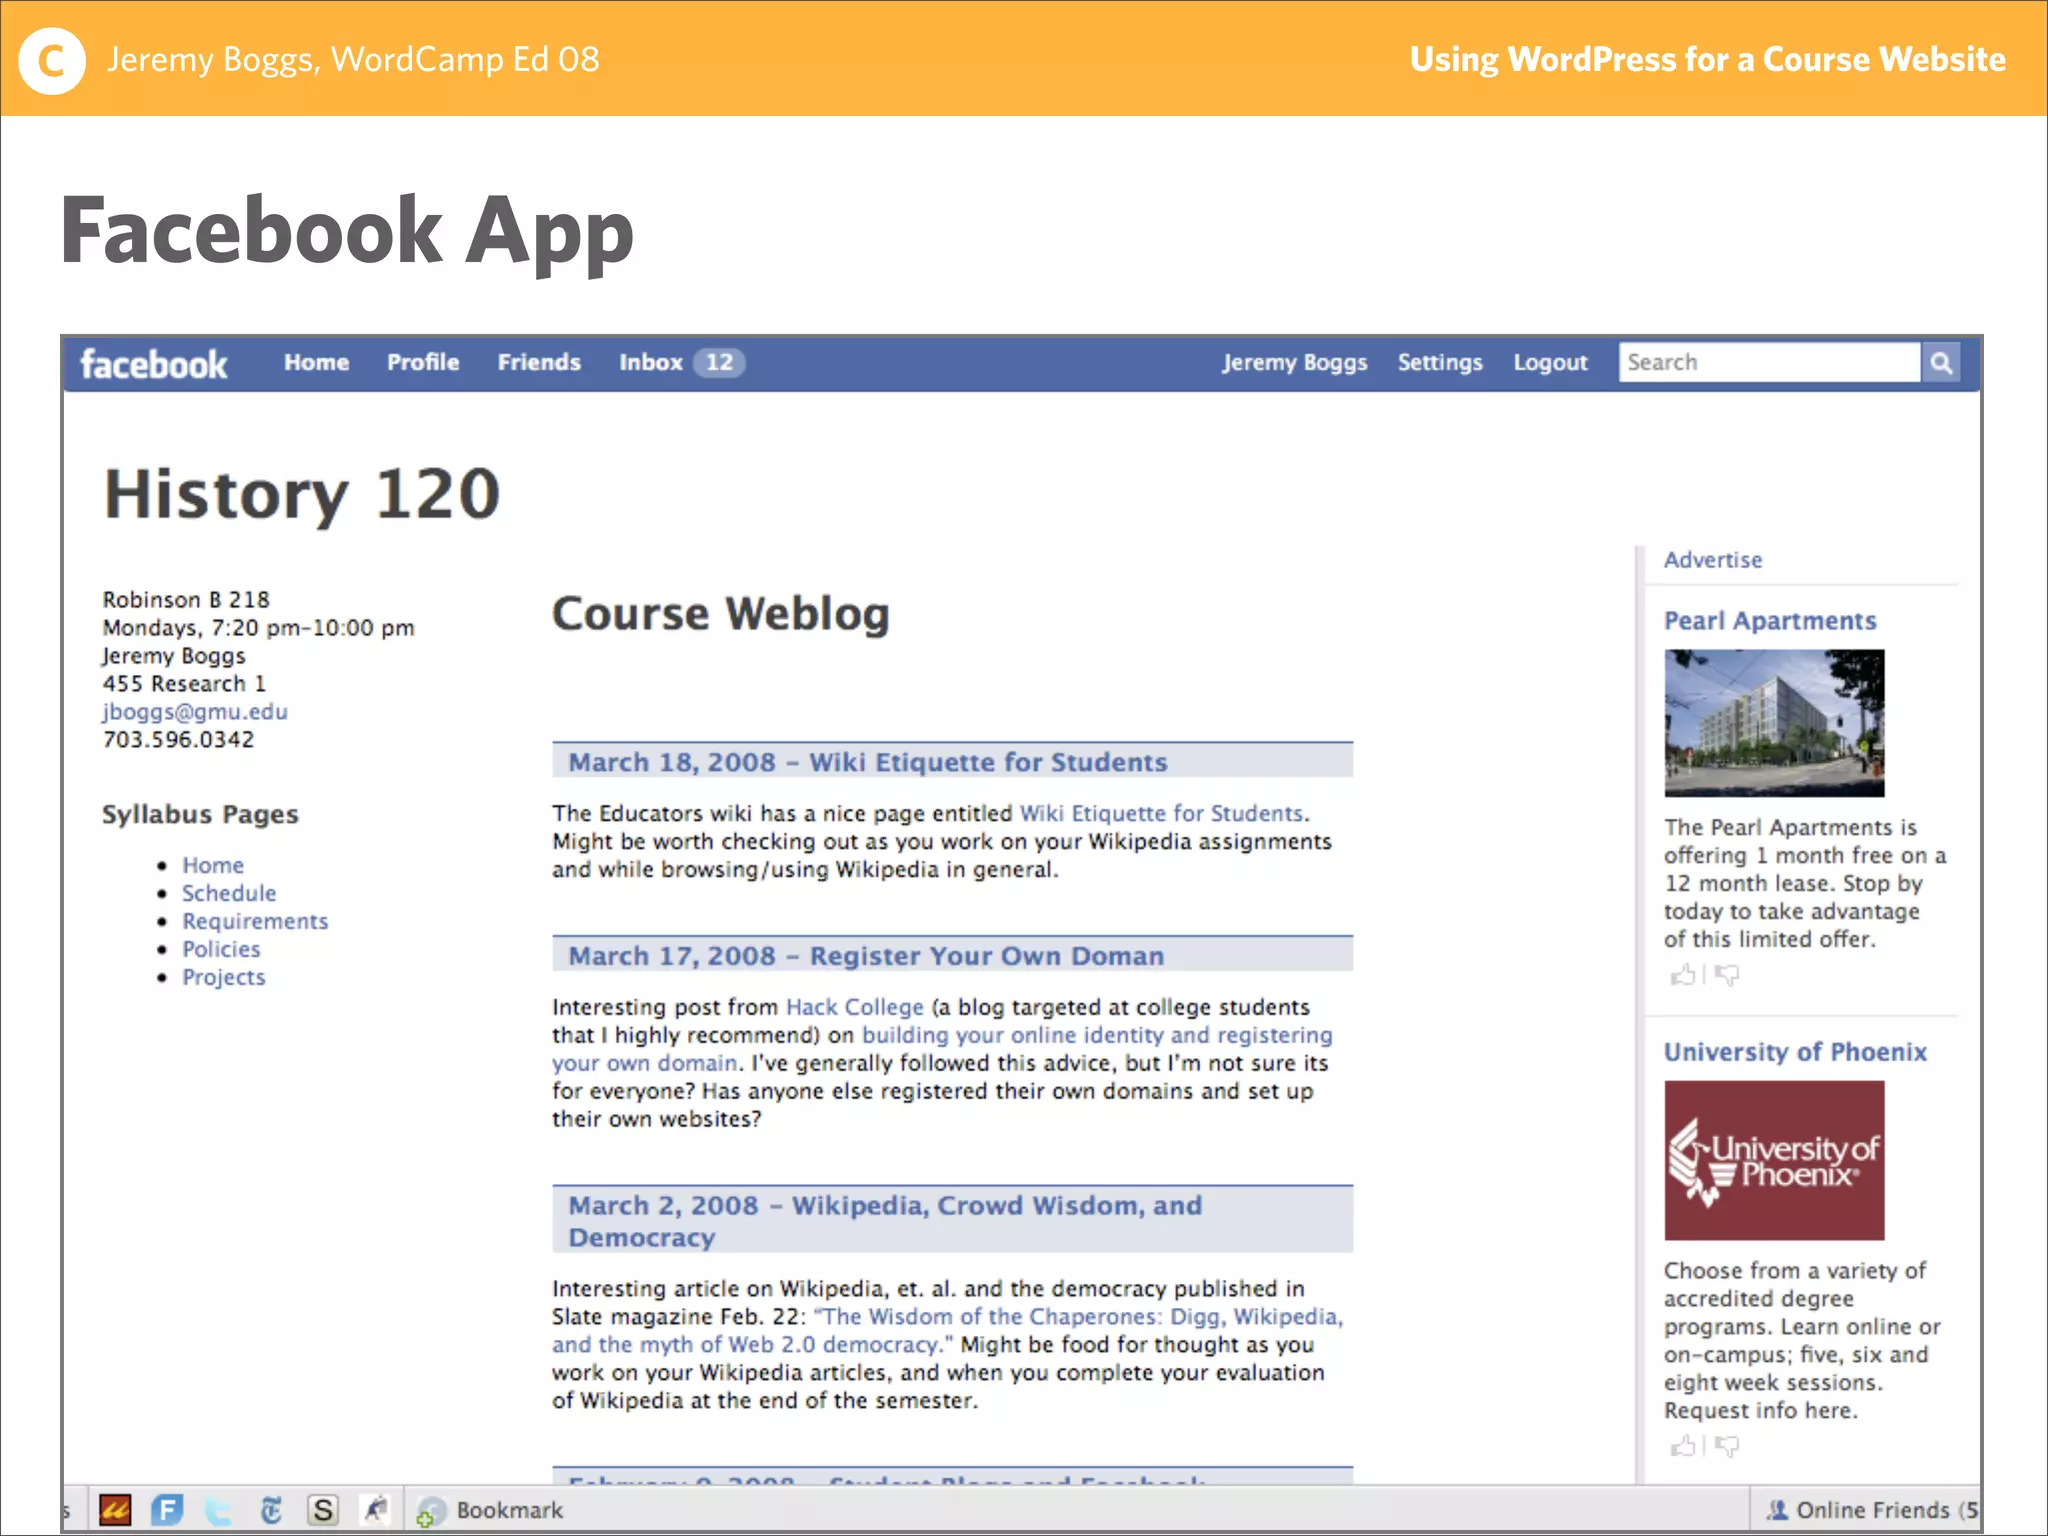
Task: Click the 'Robinson B 218' location text
Action: point(186,600)
